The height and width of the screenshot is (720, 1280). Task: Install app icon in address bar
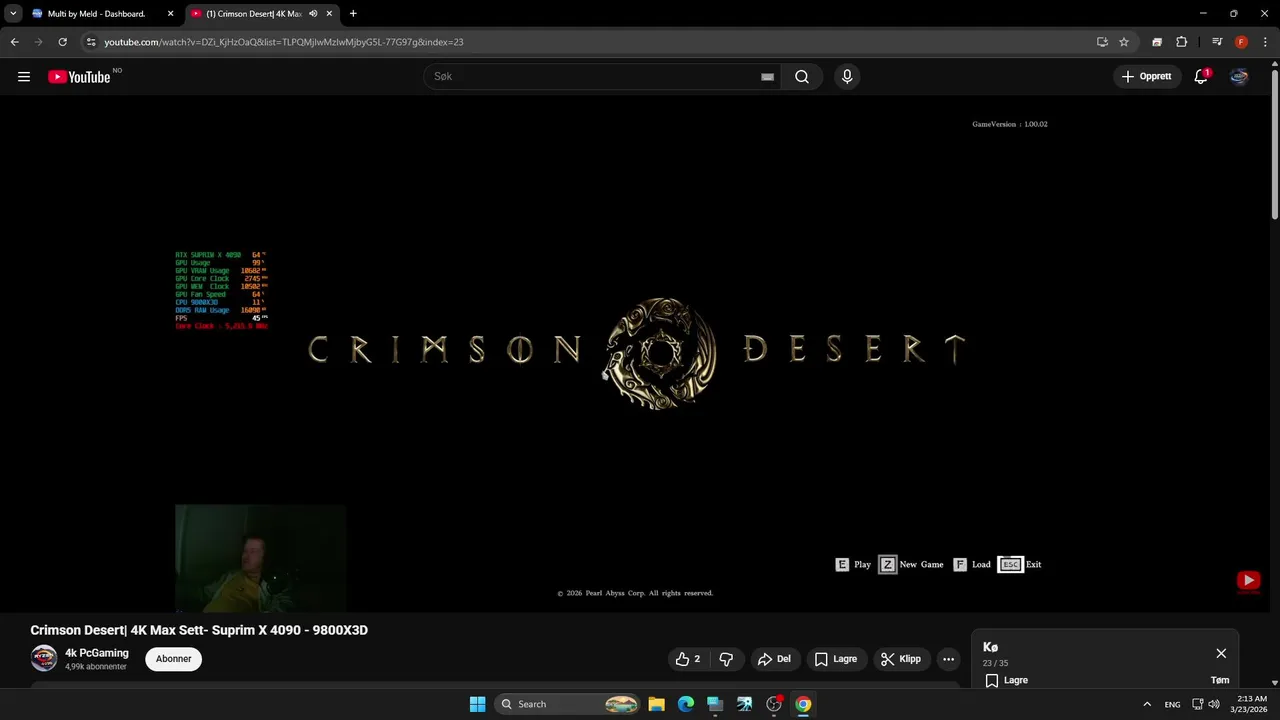(x=1102, y=42)
